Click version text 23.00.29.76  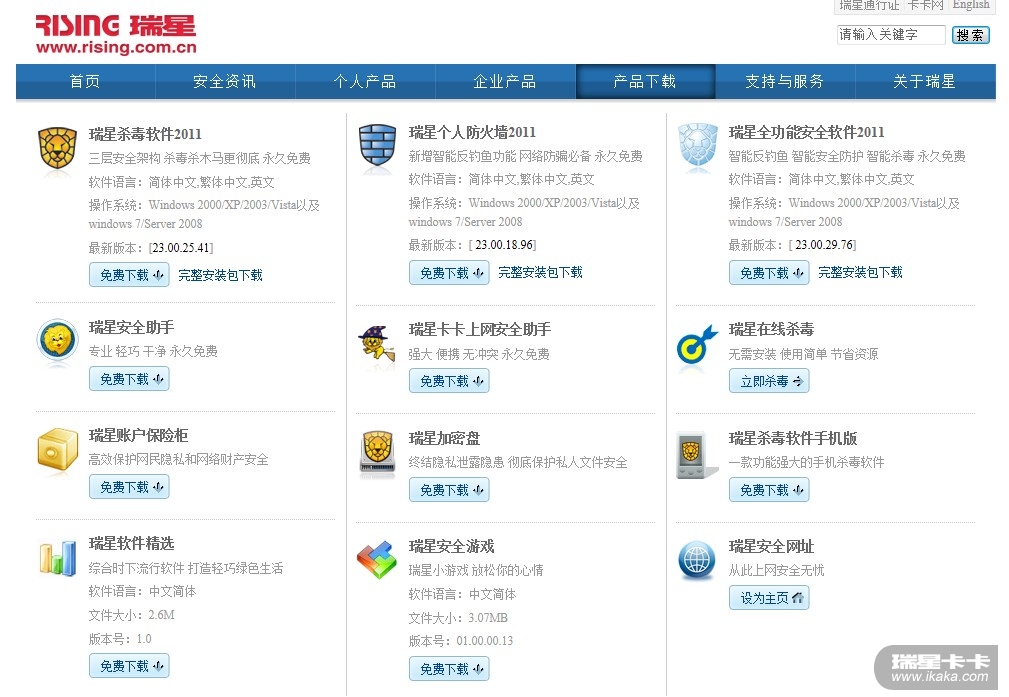(824, 245)
